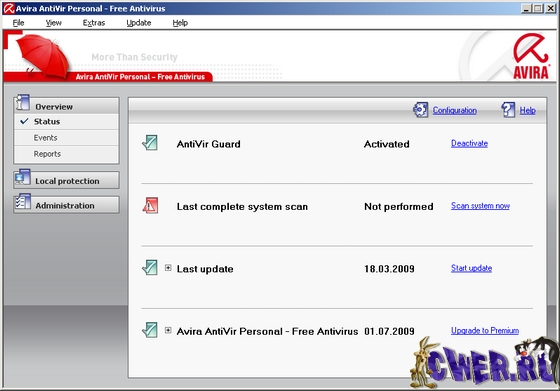Click the '18.03.2009' date value
This screenshot has width=560, height=391.
click(x=389, y=269)
